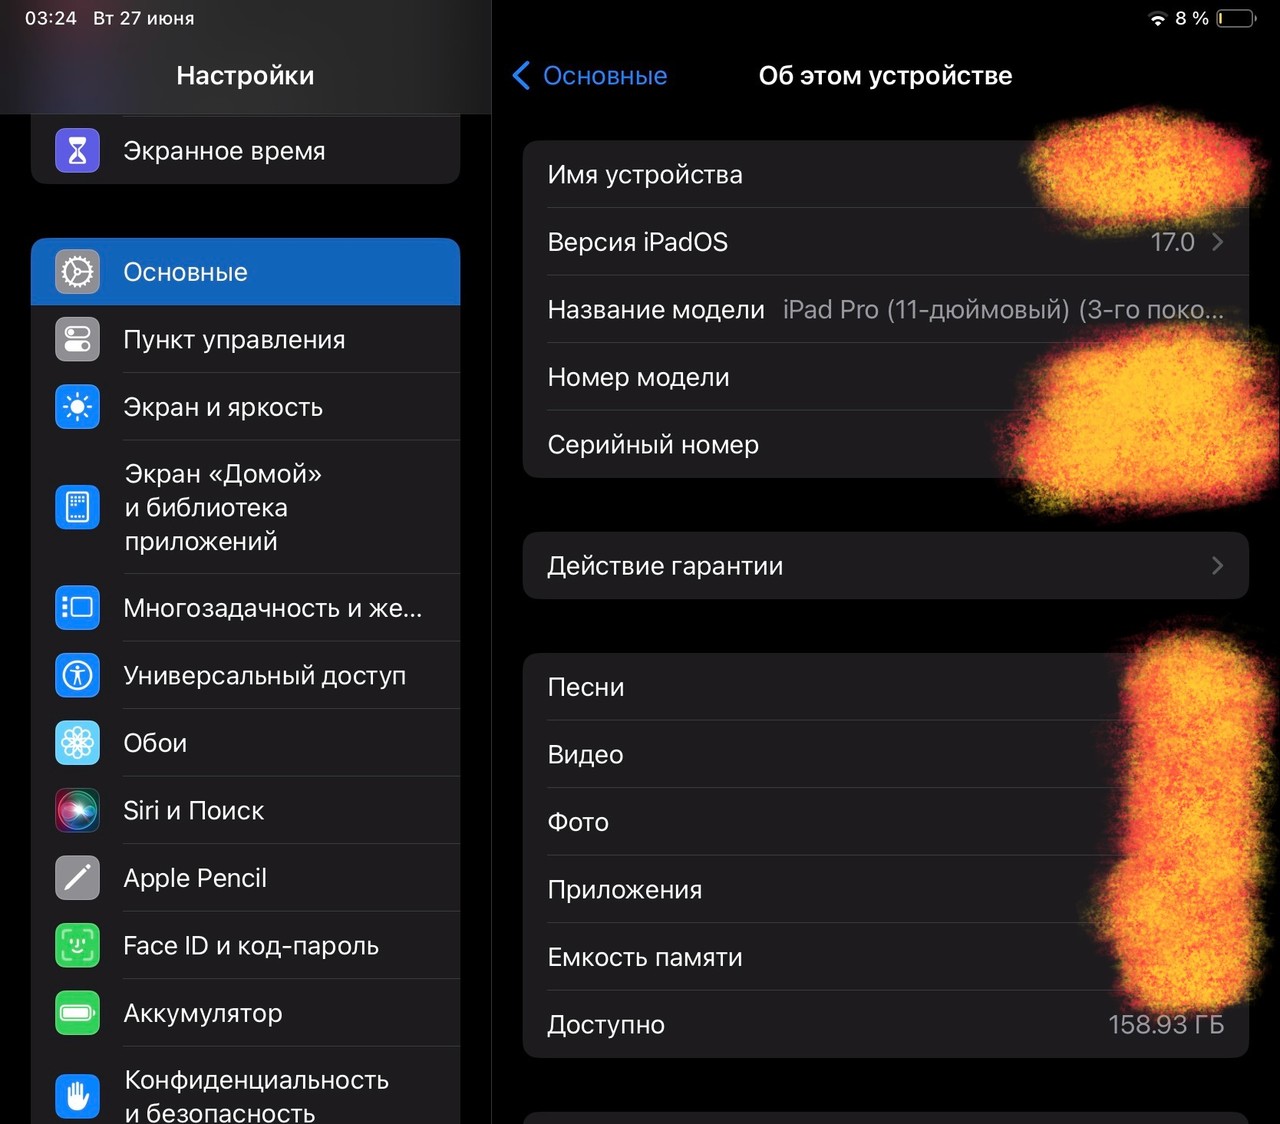Tap the 03:24 clock in status bar
Viewport: 1280px width, 1124px height.
tap(51, 18)
